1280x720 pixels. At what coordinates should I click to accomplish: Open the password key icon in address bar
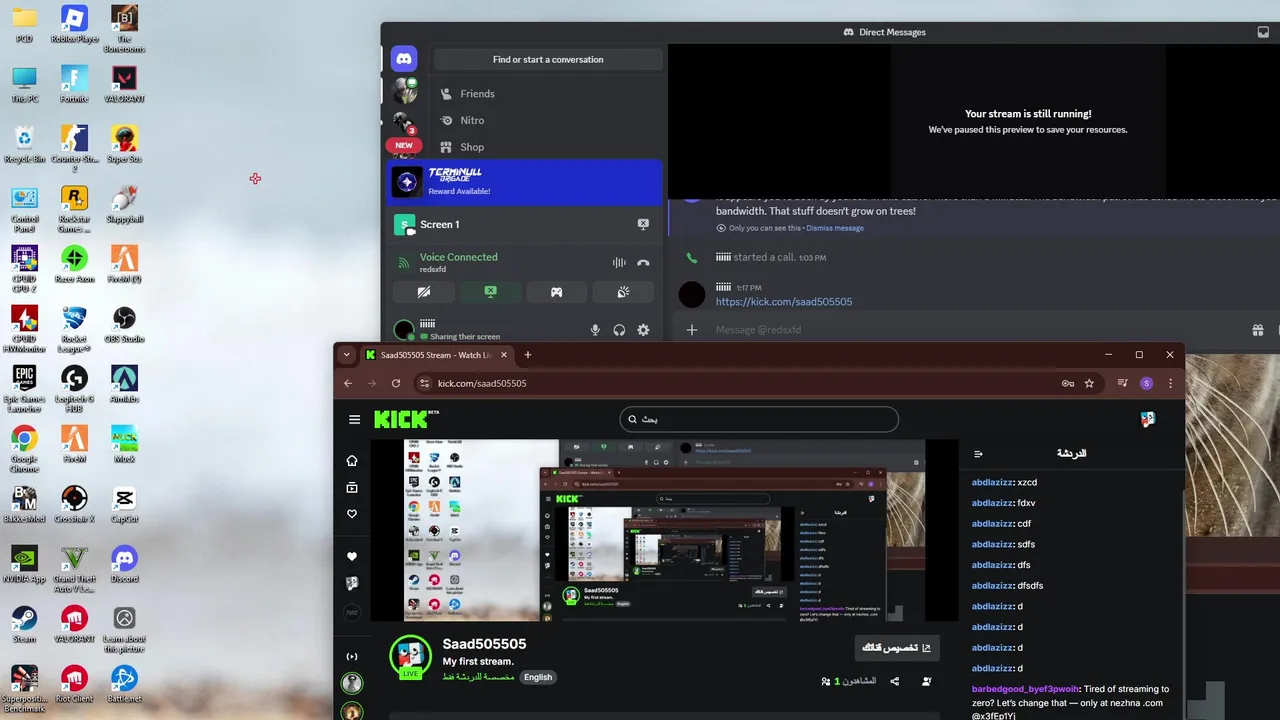click(1068, 383)
